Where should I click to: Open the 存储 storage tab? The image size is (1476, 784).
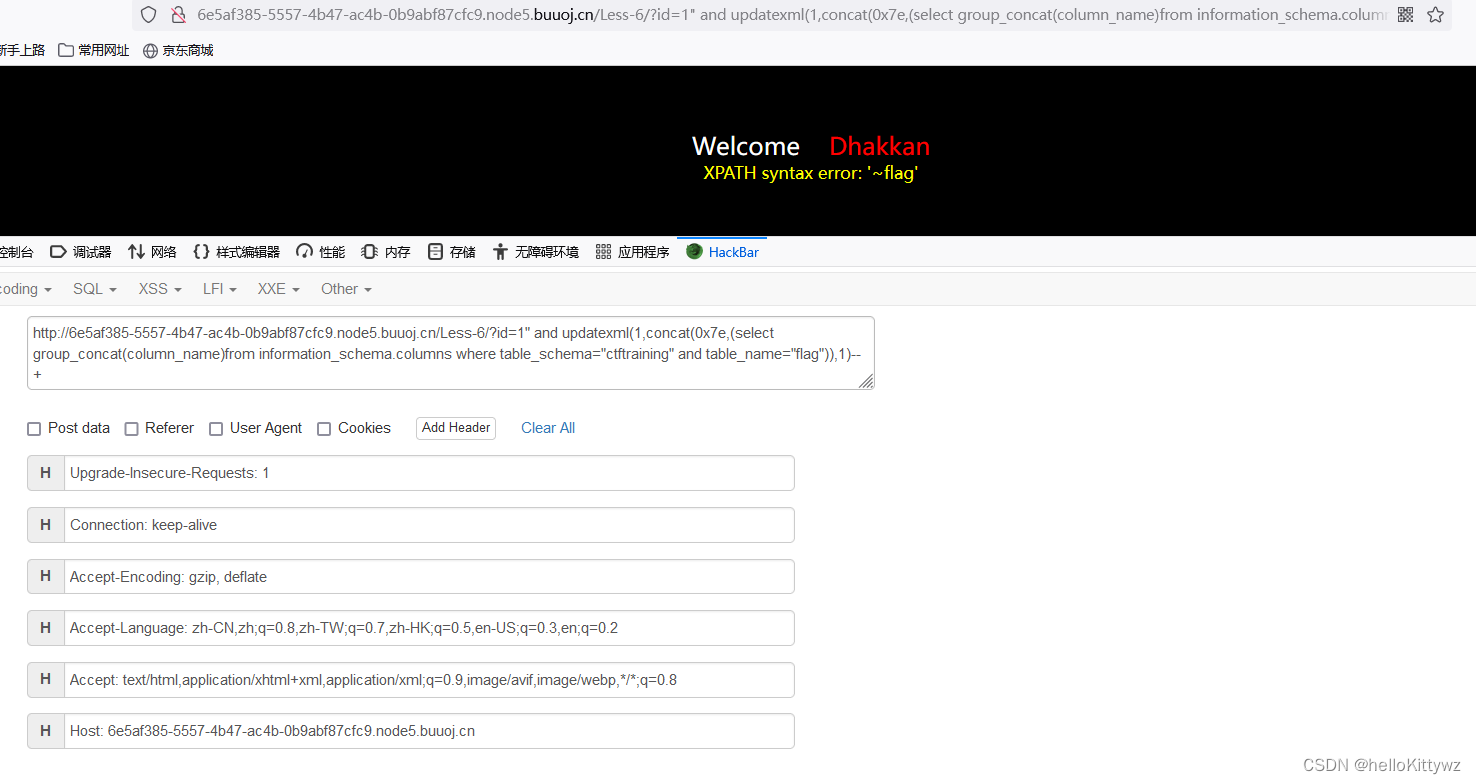(x=451, y=252)
